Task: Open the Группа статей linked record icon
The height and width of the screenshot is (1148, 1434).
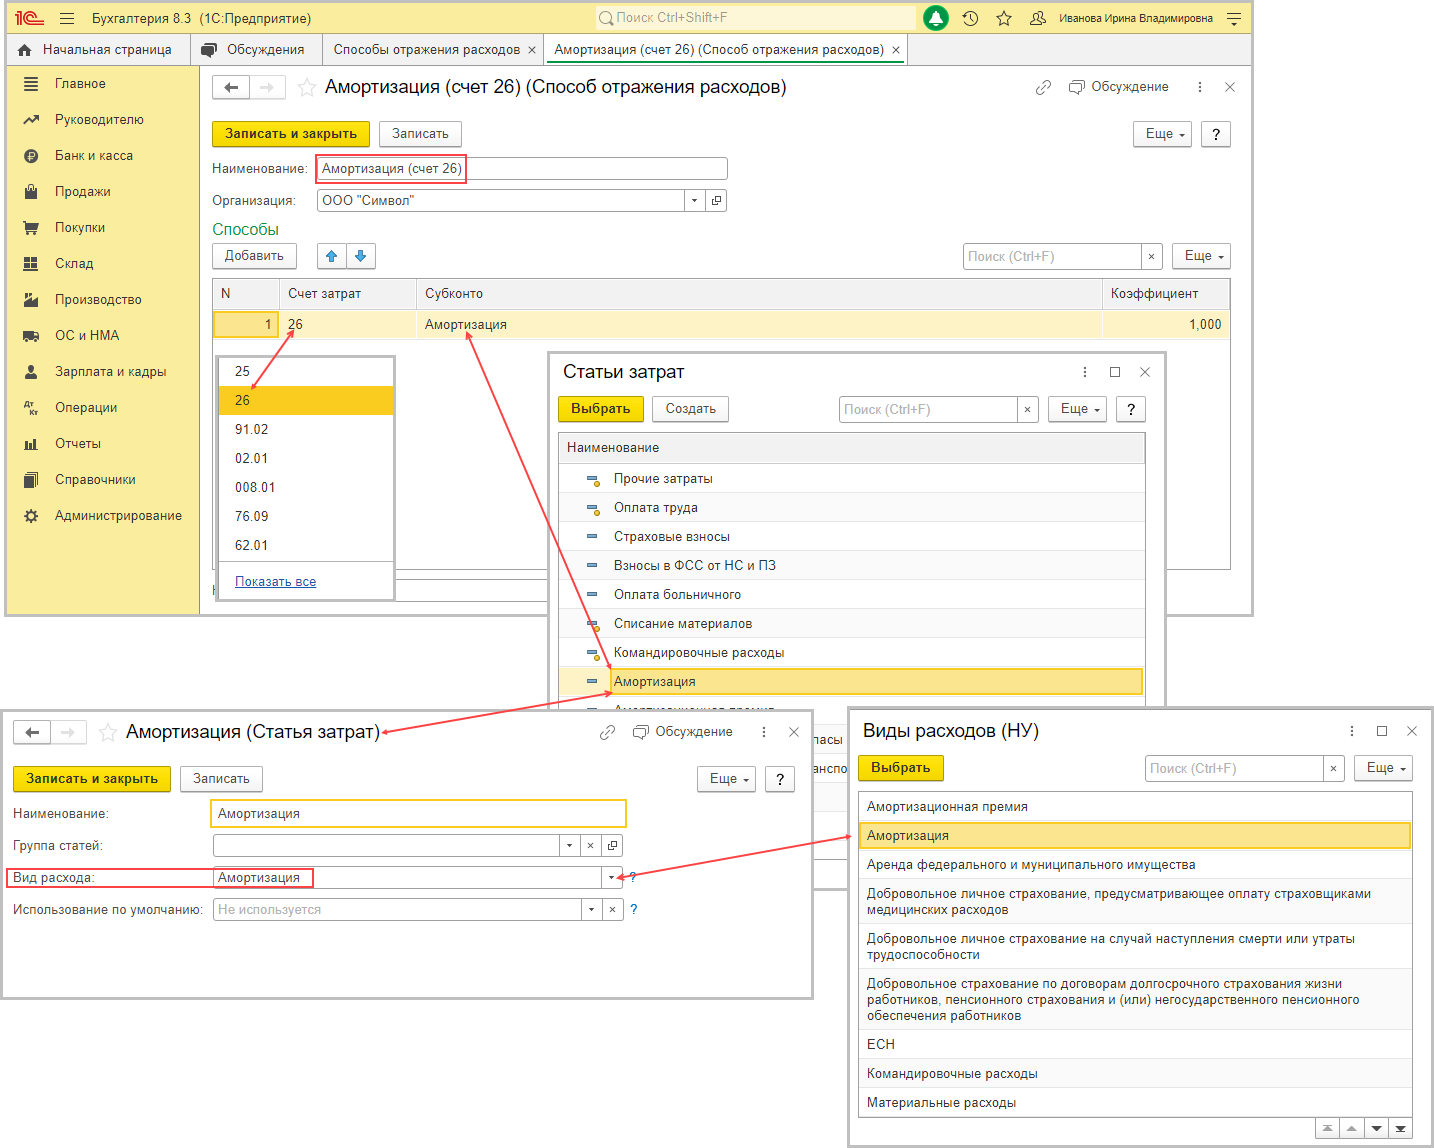Action: tap(613, 846)
